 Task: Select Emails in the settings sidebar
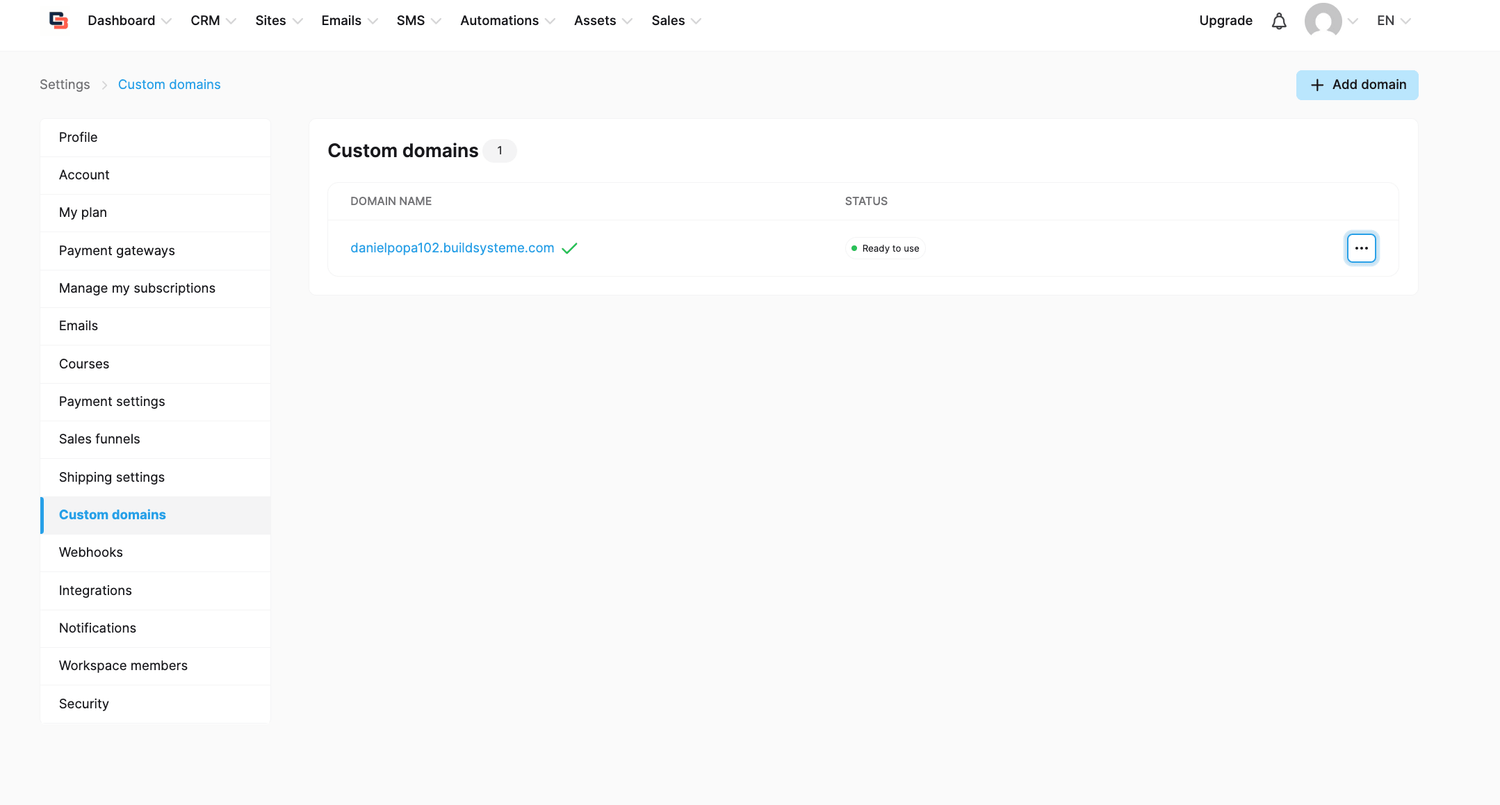(x=155, y=326)
